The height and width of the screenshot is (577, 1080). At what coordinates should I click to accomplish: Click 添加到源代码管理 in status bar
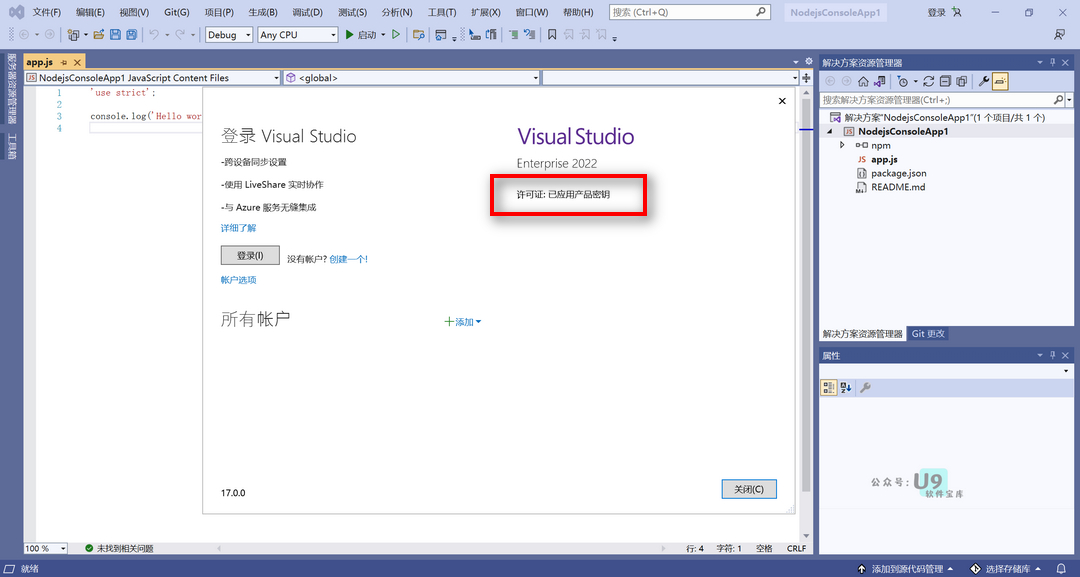(x=906, y=569)
